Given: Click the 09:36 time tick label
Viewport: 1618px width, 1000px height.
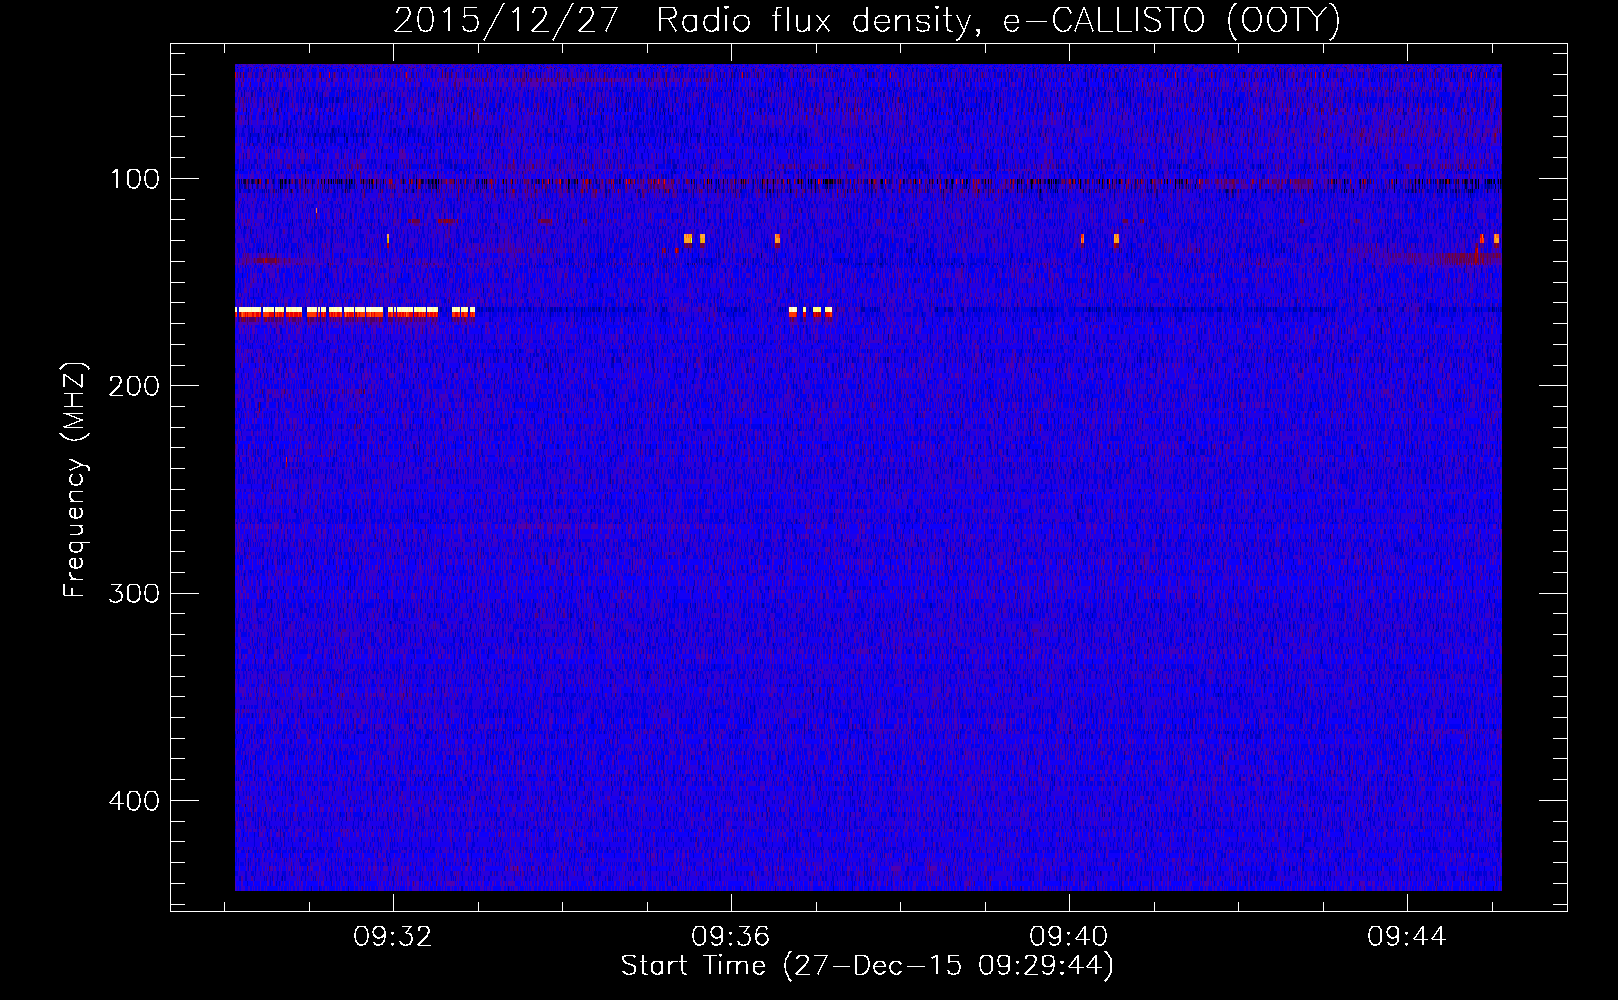Looking at the screenshot, I should point(731,937).
